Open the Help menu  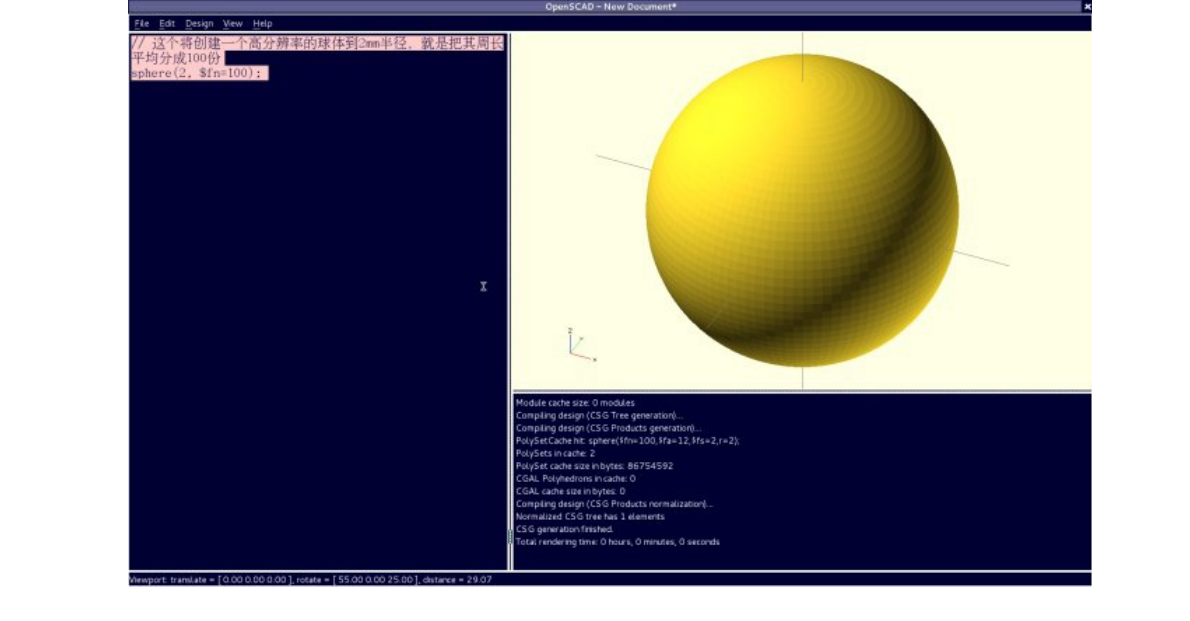(x=262, y=24)
